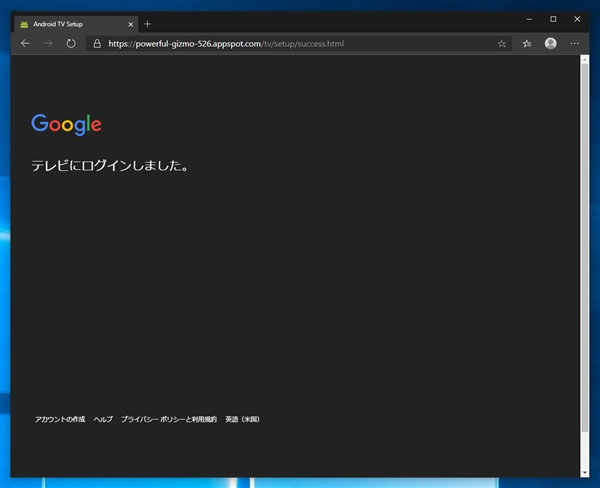Viewport: 600px width, 488px height.
Task: Open browser settings and more menu
Action: [574, 44]
